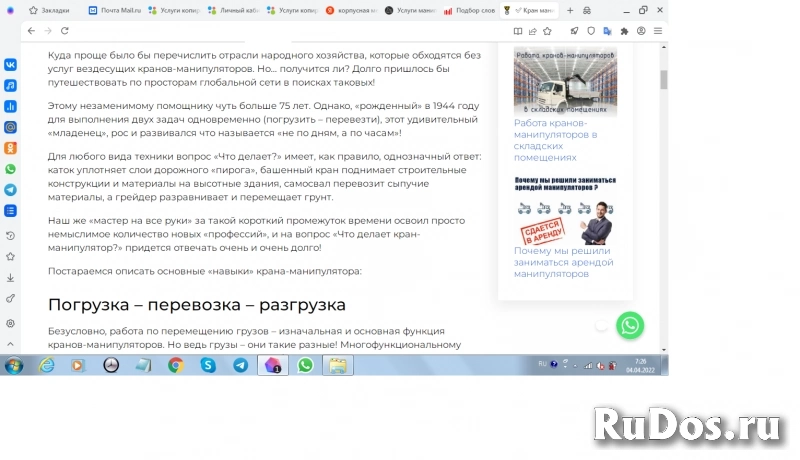Switch to the Личный каб tab
800x460 pixels.
tap(233, 10)
